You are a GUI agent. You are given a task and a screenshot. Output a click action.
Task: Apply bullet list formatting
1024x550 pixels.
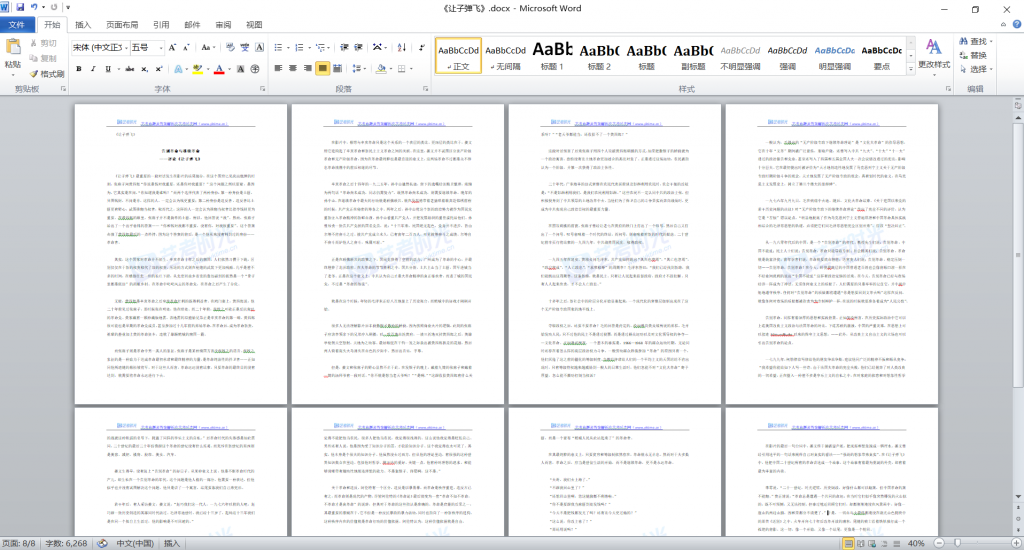281,47
